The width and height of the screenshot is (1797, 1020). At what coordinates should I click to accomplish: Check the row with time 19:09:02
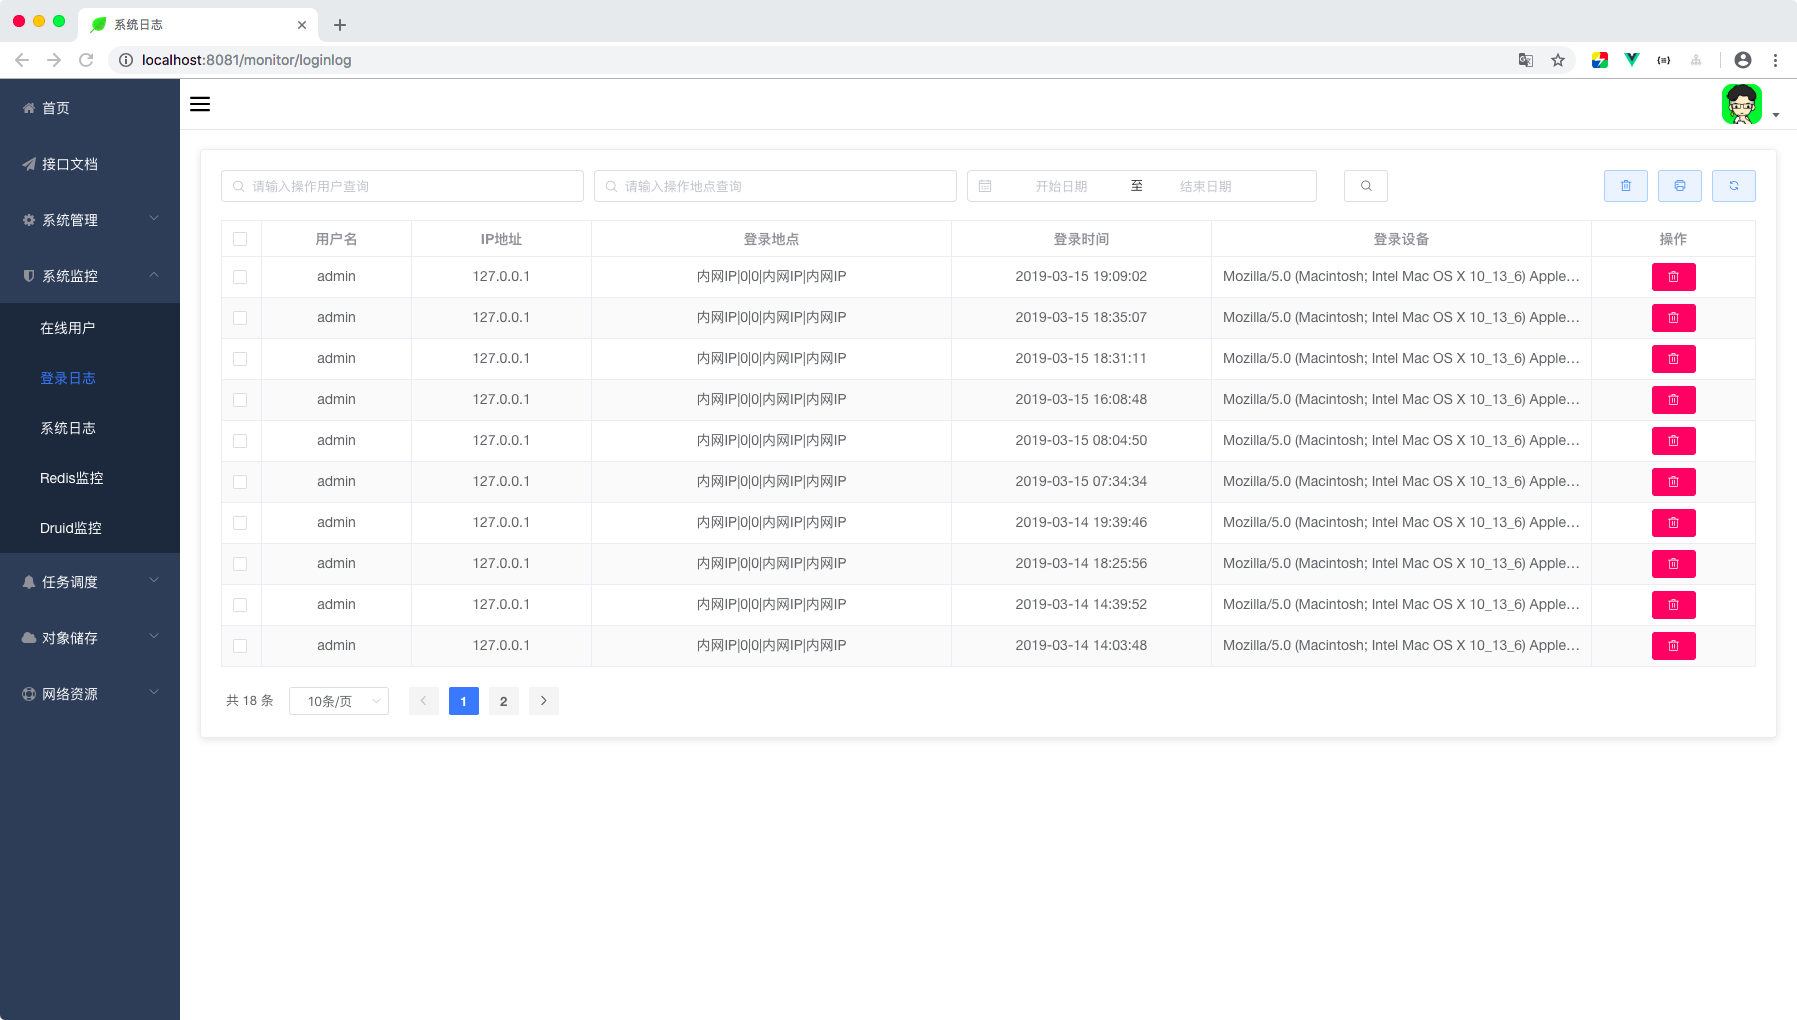click(240, 277)
